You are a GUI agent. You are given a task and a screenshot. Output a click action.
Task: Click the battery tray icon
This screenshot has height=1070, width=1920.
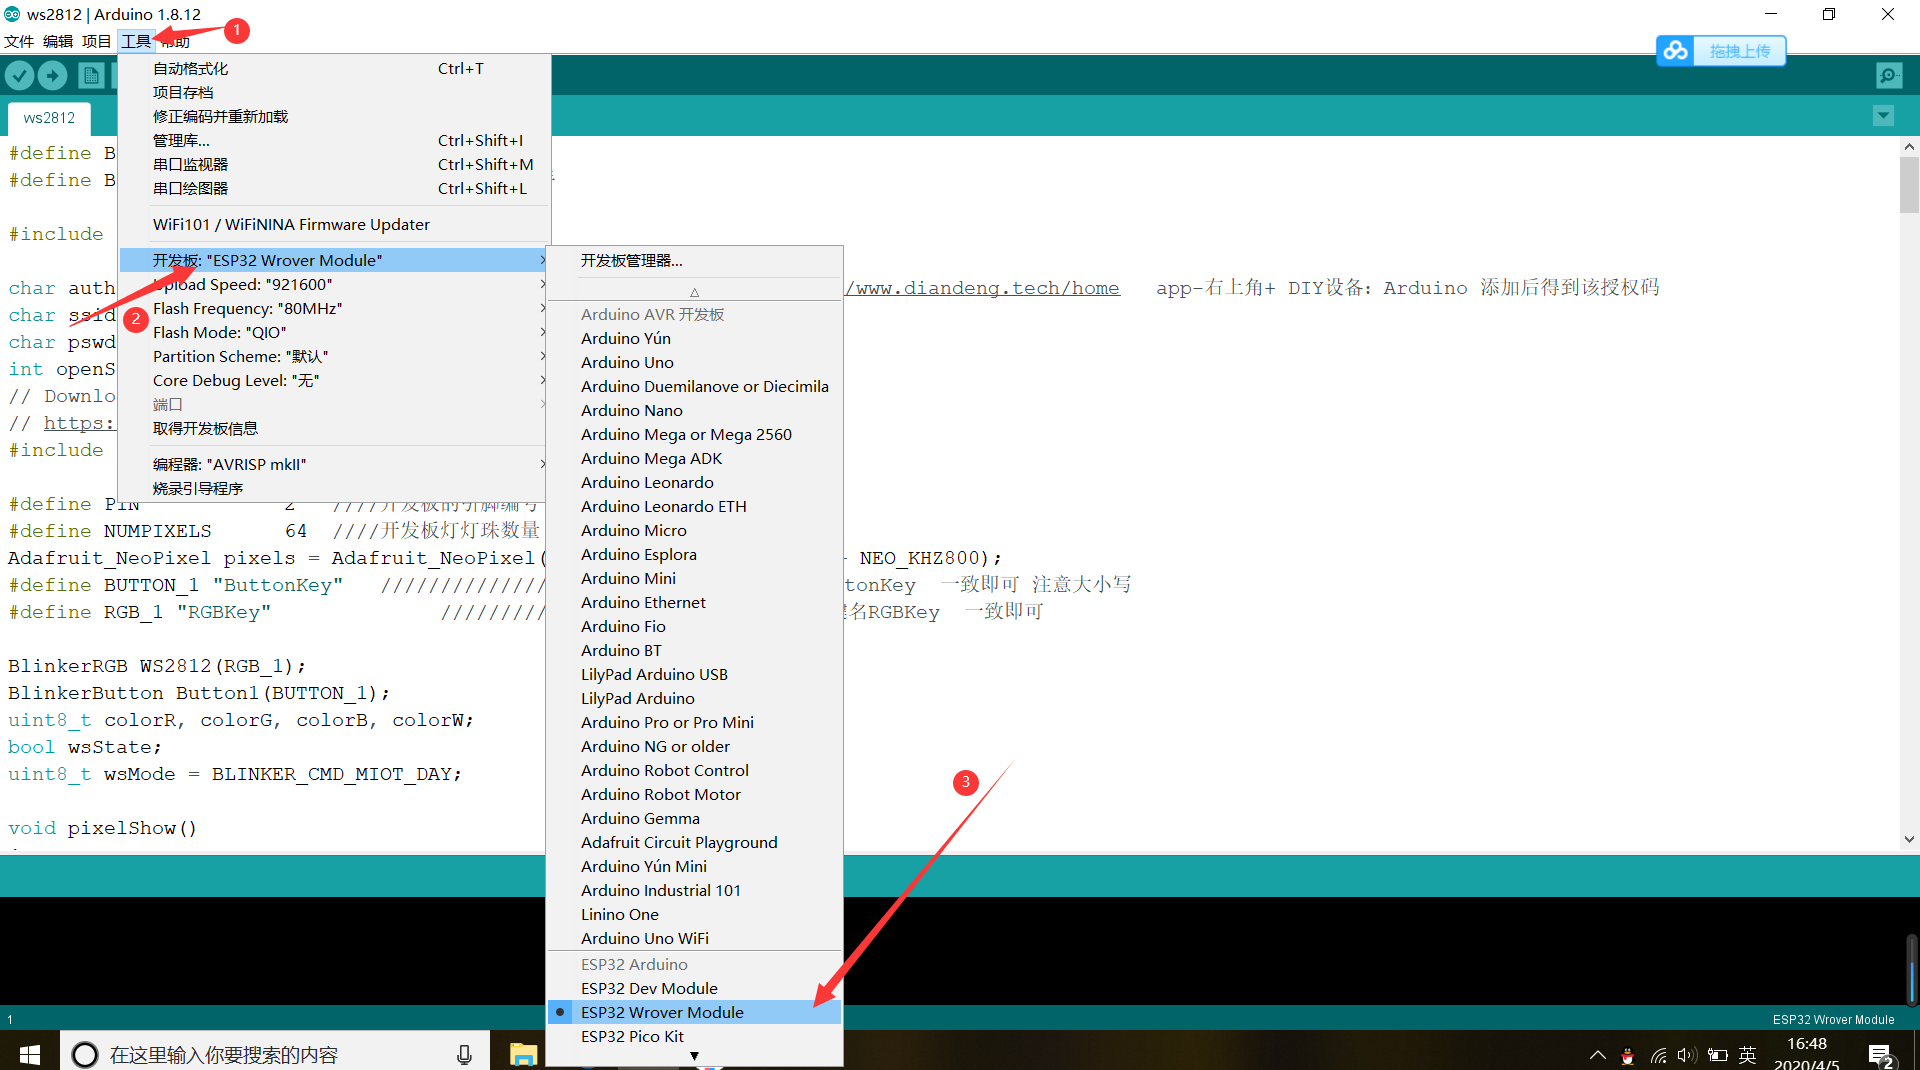pos(1718,1055)
